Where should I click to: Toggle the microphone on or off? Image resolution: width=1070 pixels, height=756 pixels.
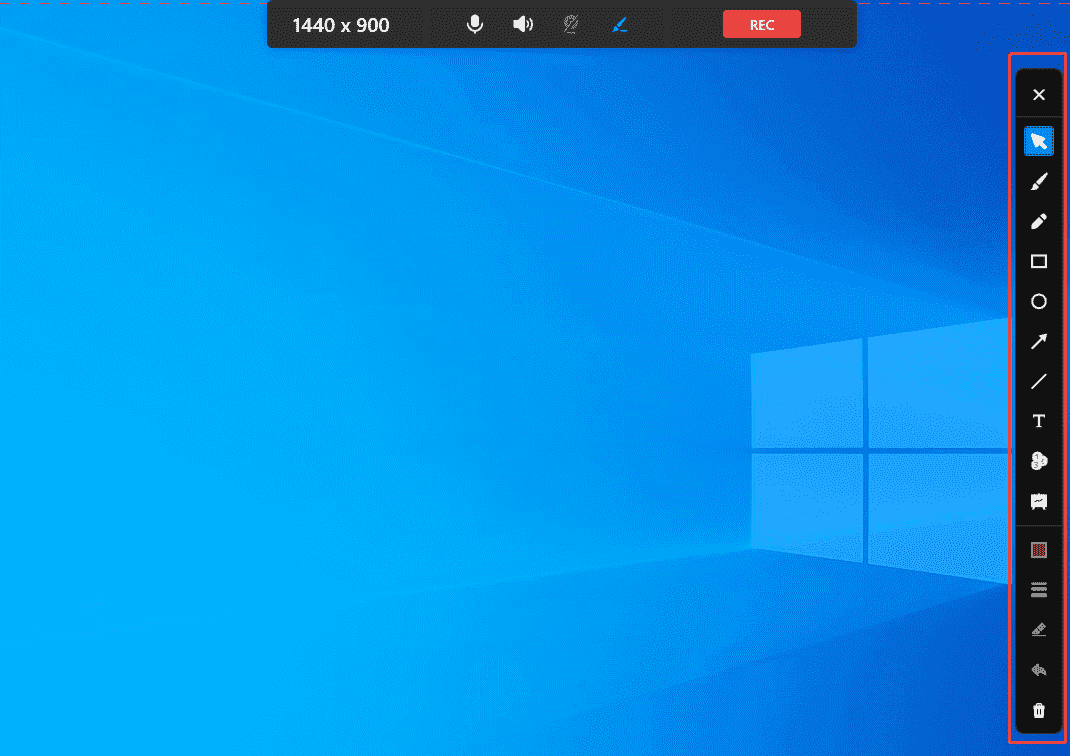tap(474, 24)
